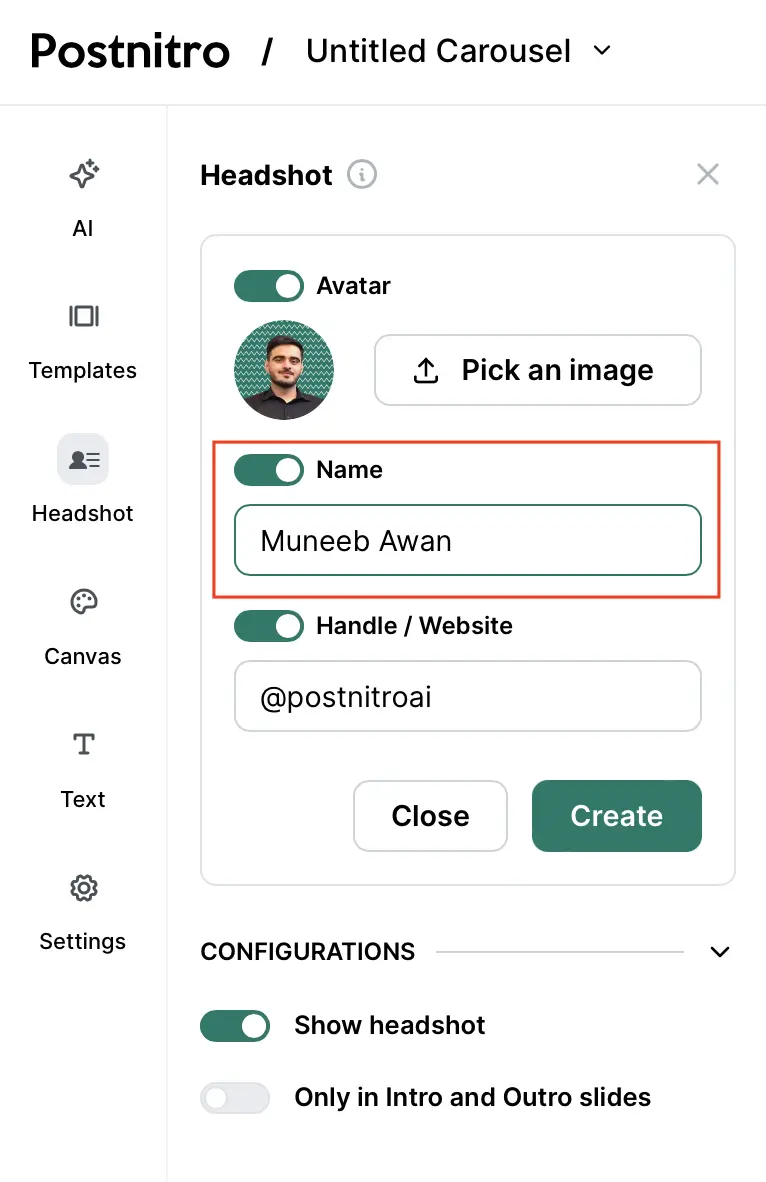The width and height of the screenshot is (766, 1182).
Task: Close the Headshot panel with X
Action: click(708, 175)
